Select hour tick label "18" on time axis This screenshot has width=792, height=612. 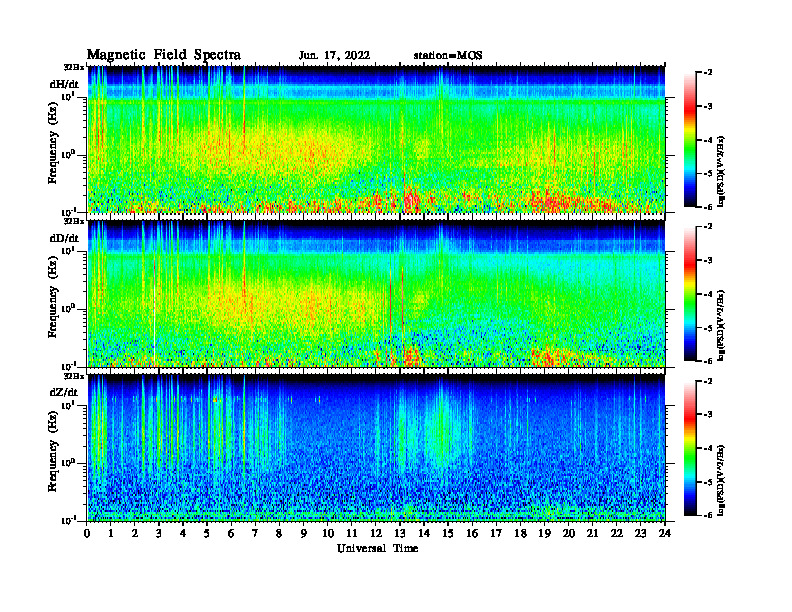pos(520,533)
